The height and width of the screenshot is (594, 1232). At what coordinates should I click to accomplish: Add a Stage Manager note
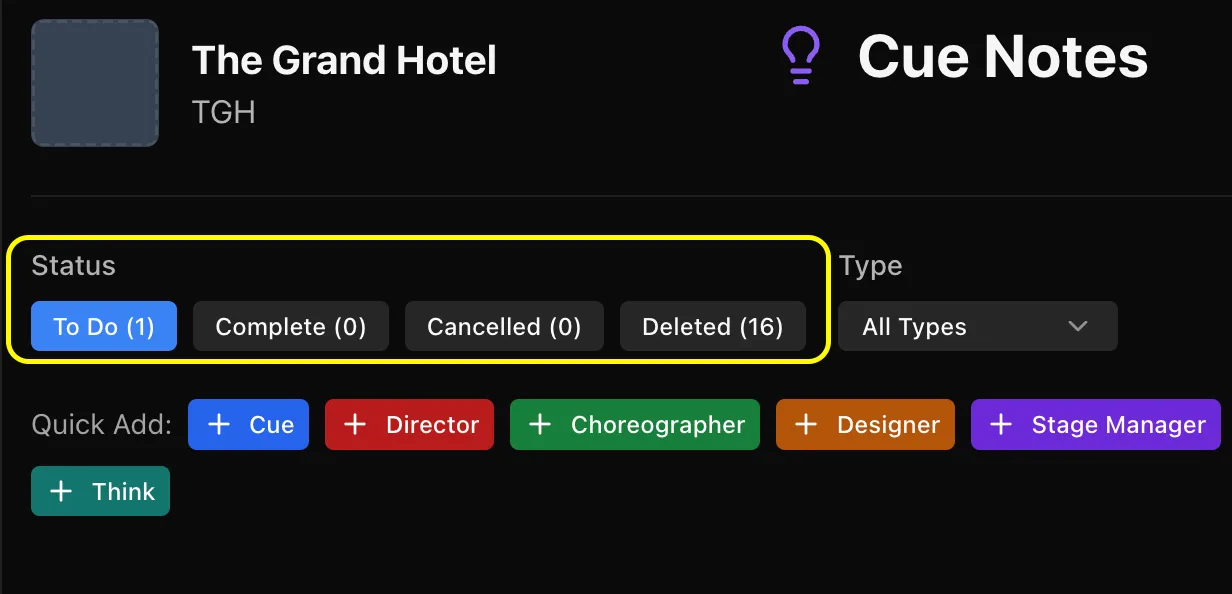click(1096, 425)
